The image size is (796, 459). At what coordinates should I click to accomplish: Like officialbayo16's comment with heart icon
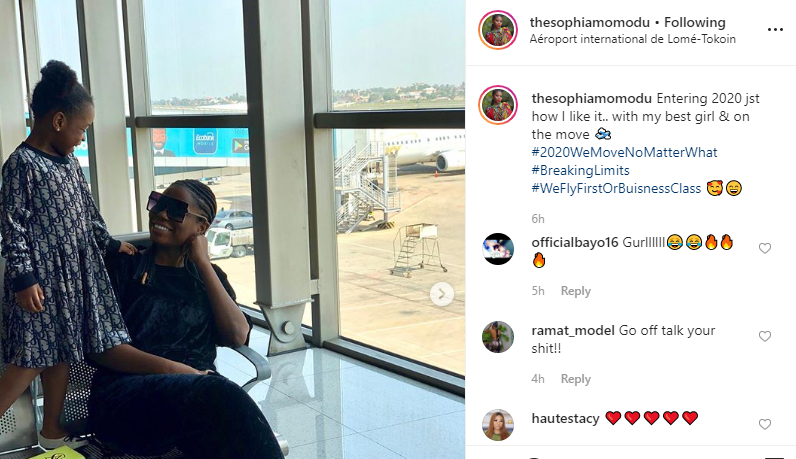pos(765,248)
